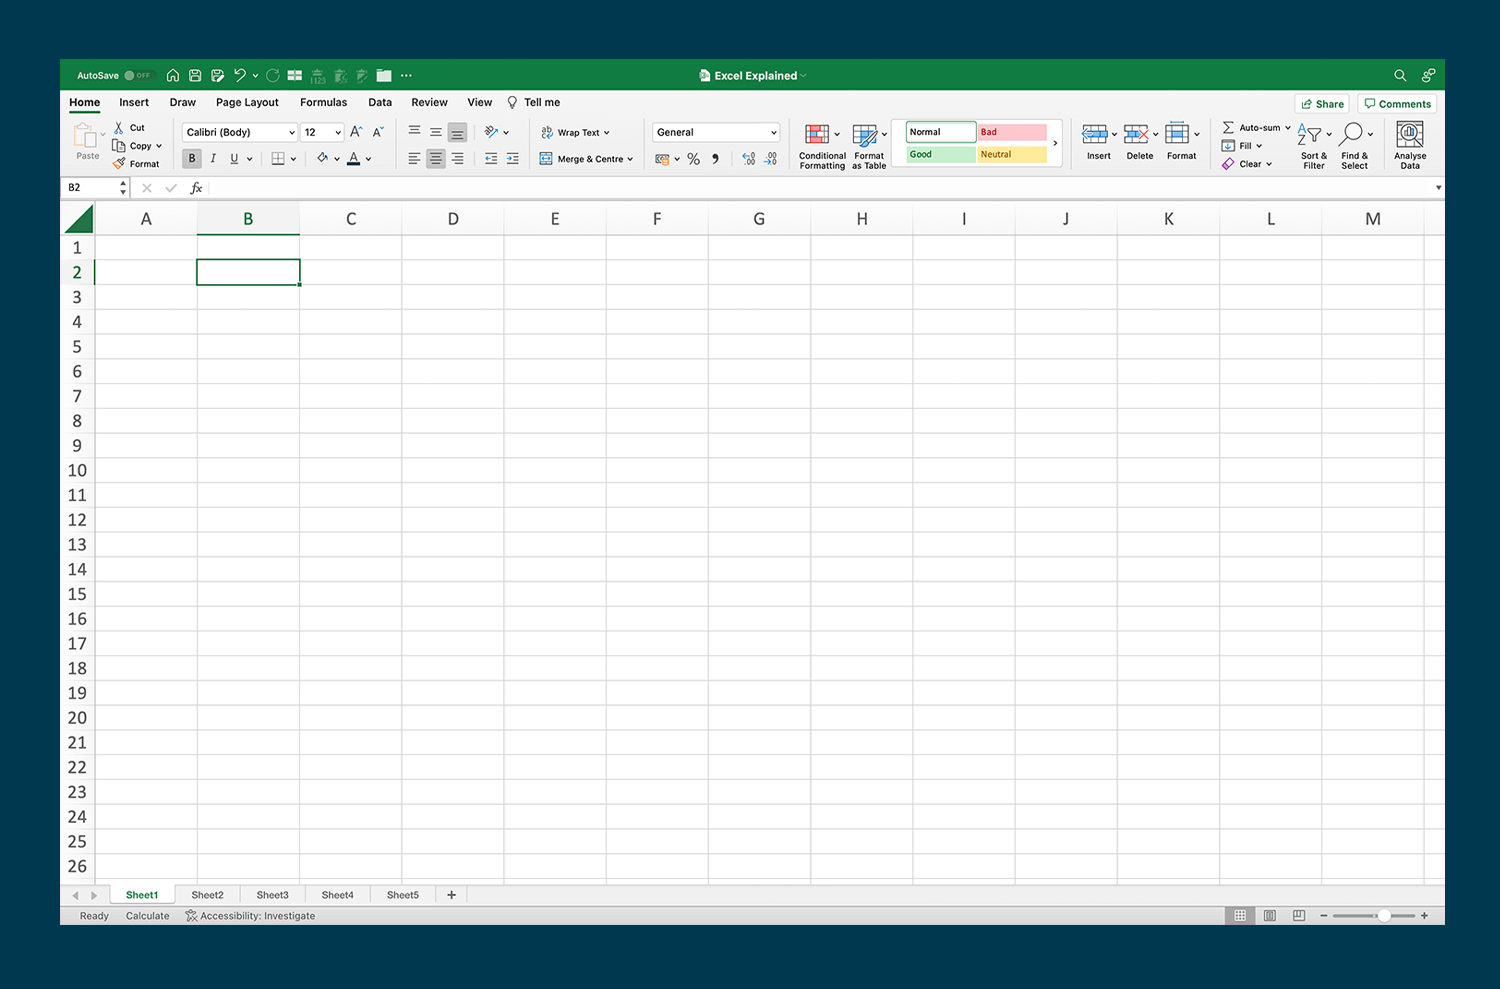Enable Wrap Text for the selection
Screen dimensions: 1500x989
coord(575,131)
